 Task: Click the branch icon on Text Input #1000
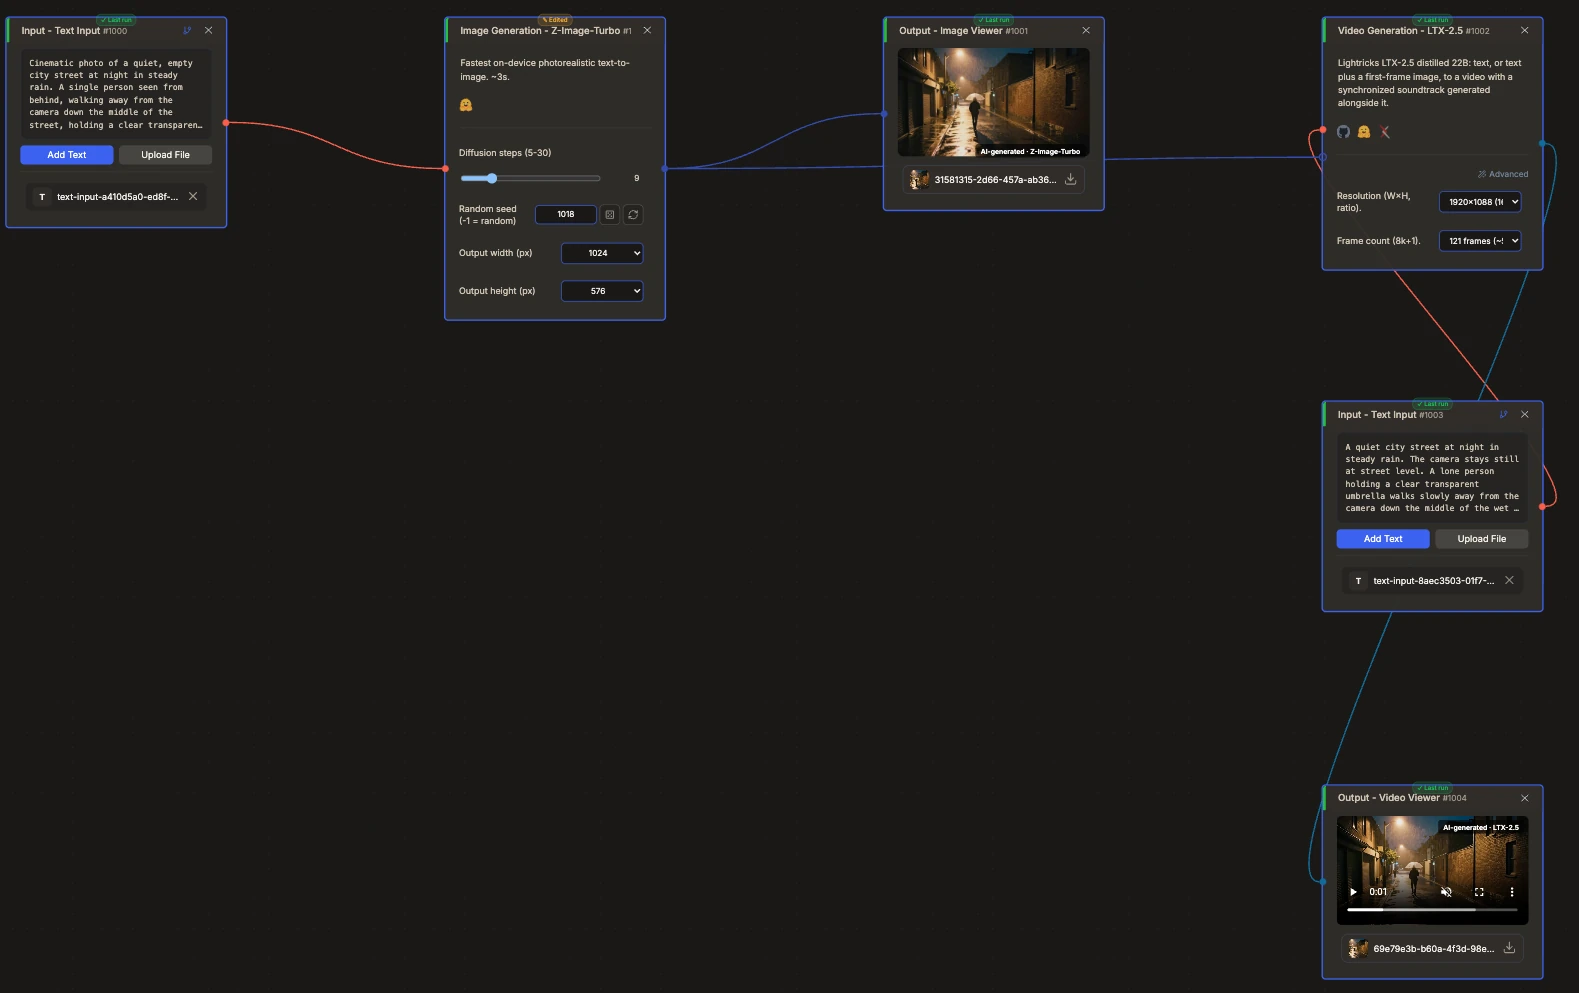pos(187,31)
